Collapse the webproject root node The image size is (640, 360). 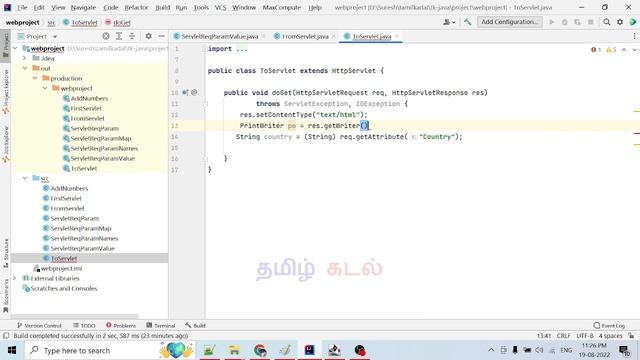(x=15, y=49)
